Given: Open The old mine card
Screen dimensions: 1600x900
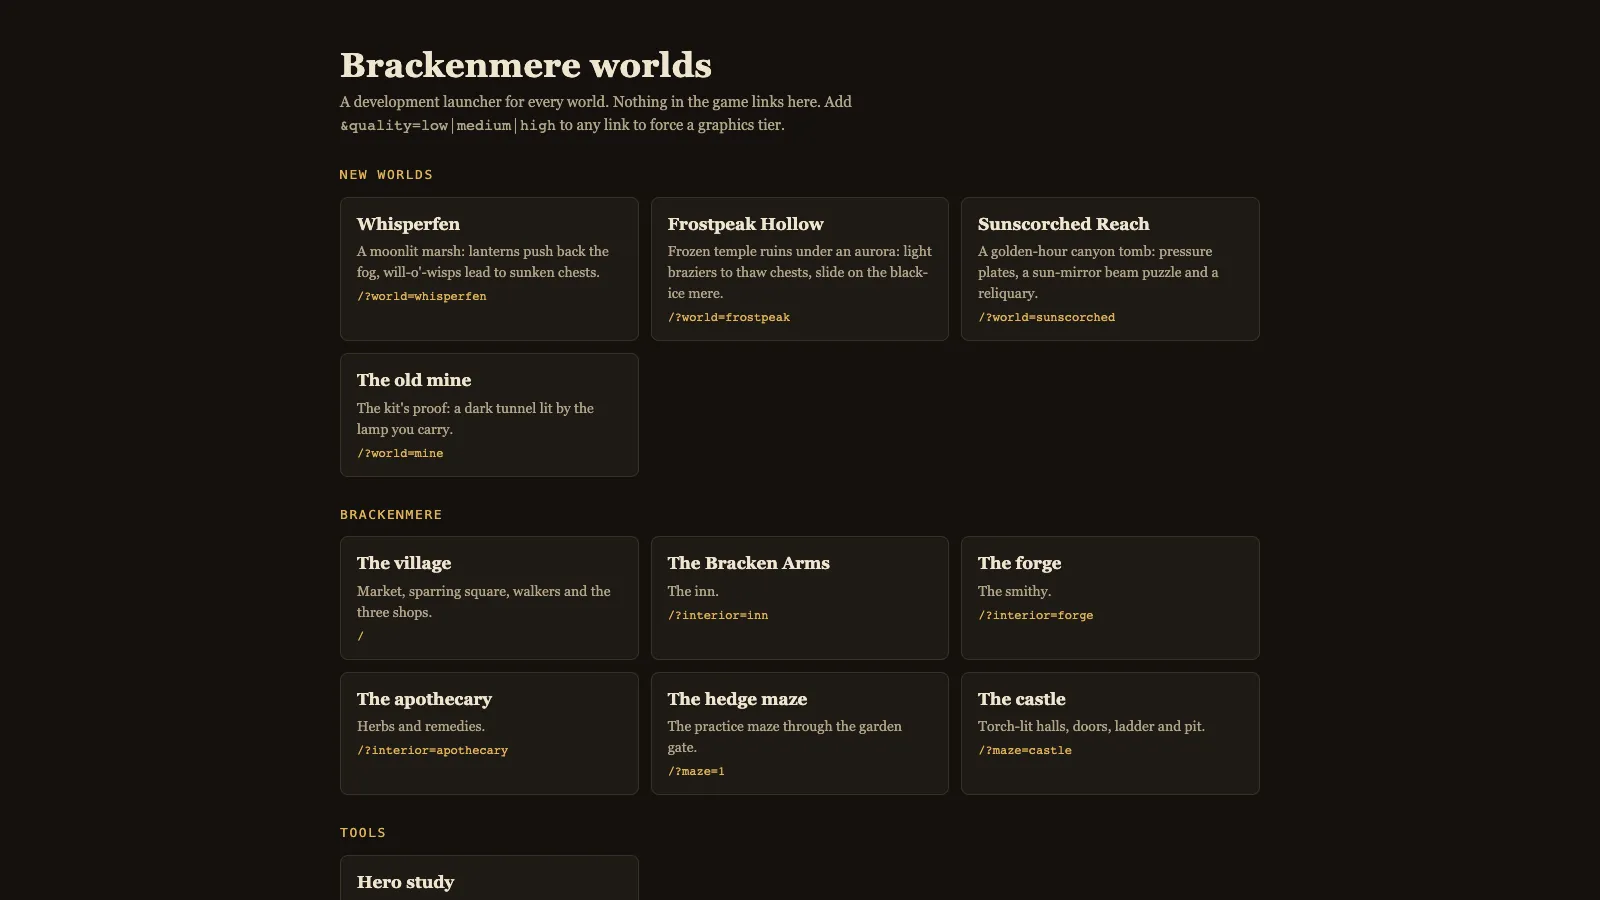Looking at the screenshot, I should click(x=489, y=415).
